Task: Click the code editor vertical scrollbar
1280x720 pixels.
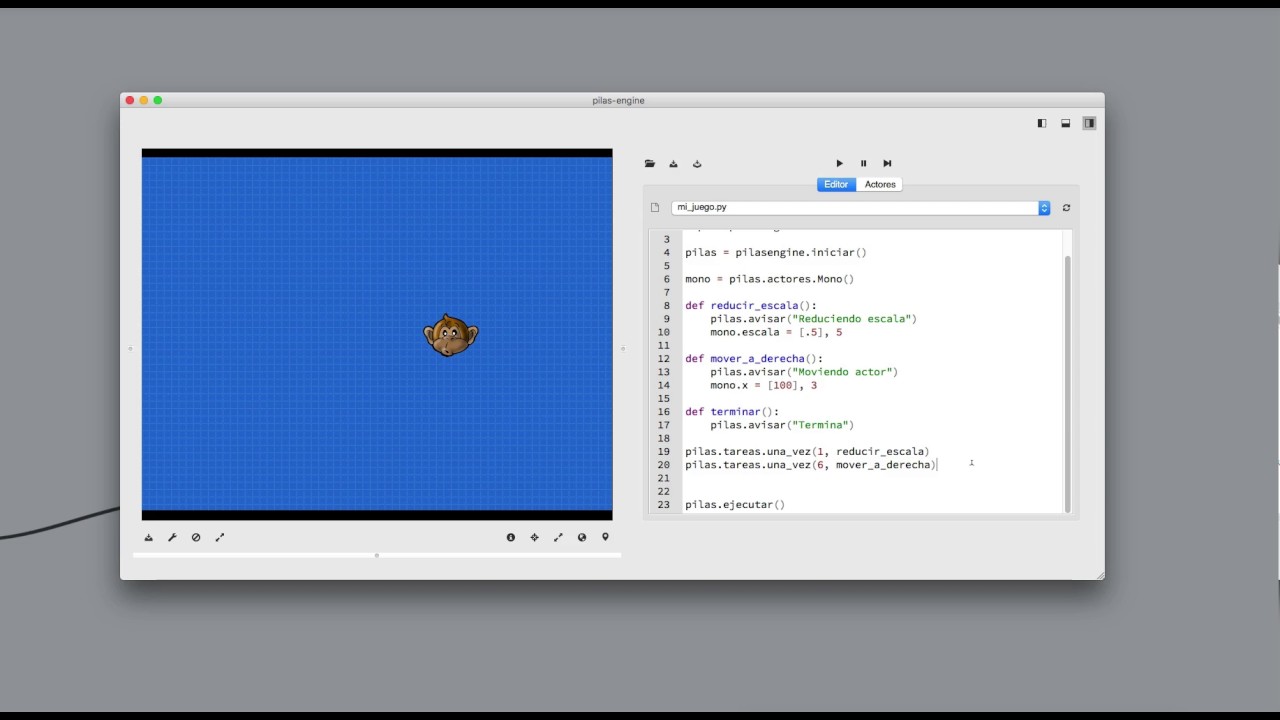Action: coord(1068,382)
